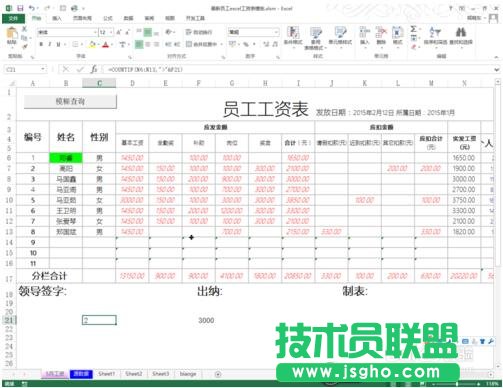
Task: Switch to the Insert ribbon tab
Action: [57, 18]
